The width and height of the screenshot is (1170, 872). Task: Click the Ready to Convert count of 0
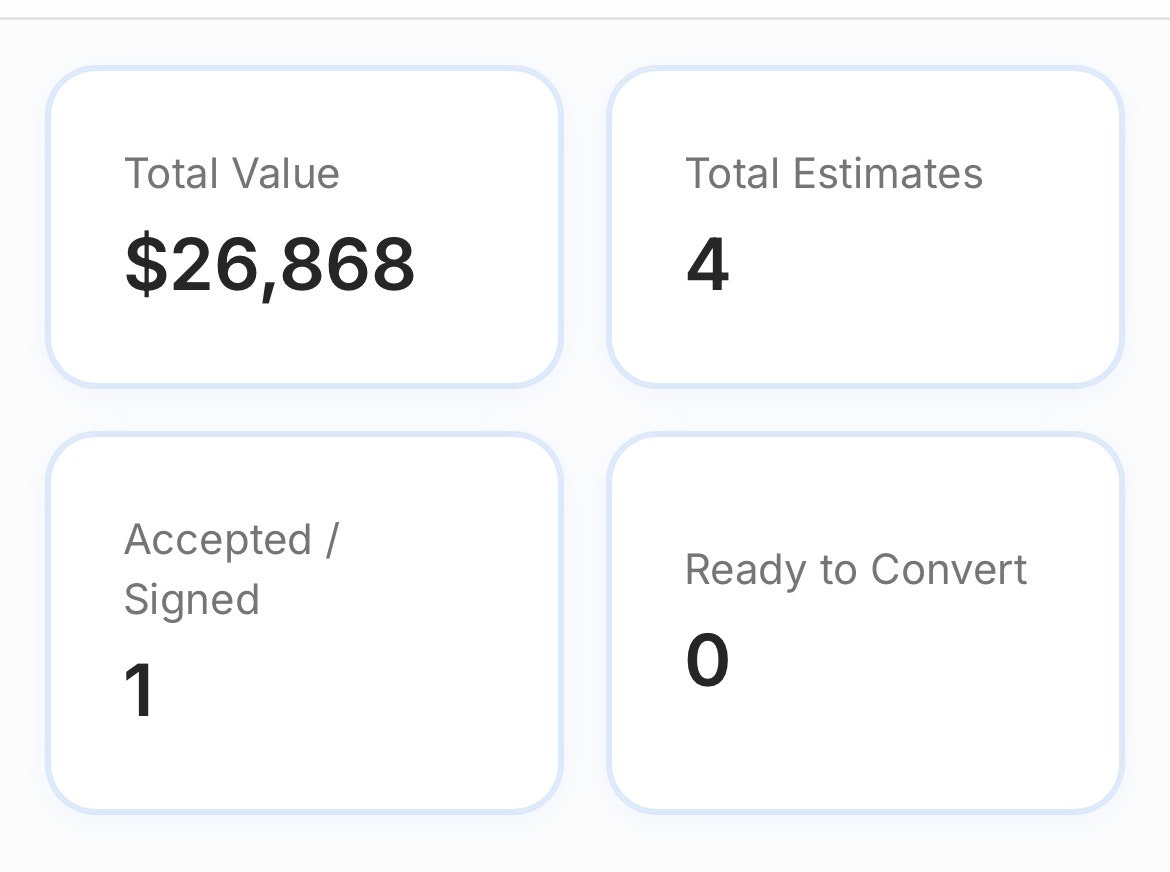(x=707, y=660)
